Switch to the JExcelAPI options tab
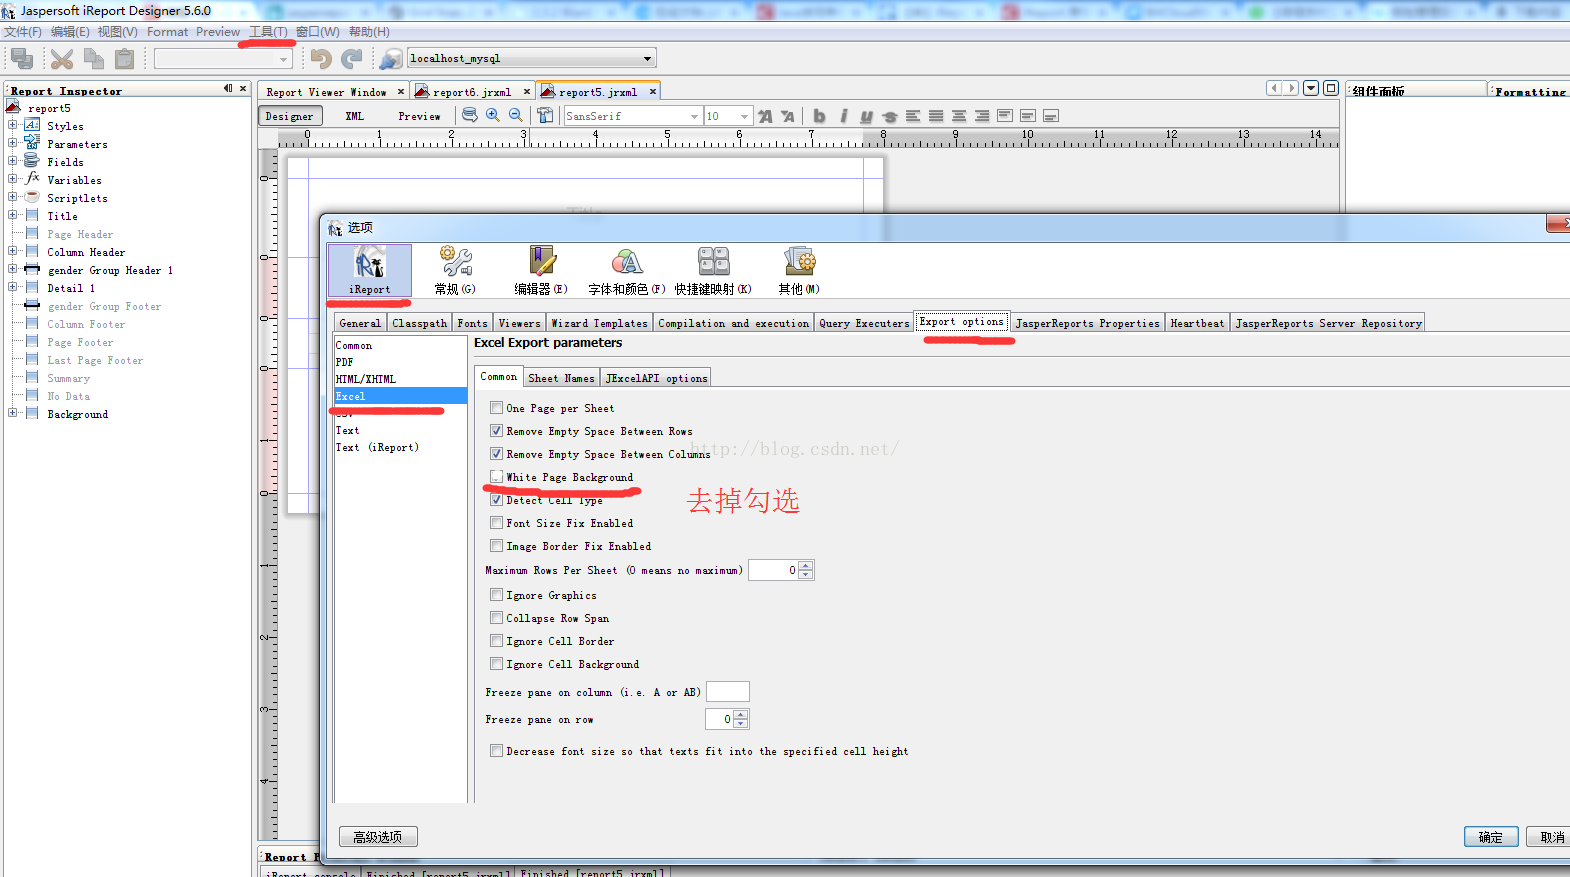 656,378
